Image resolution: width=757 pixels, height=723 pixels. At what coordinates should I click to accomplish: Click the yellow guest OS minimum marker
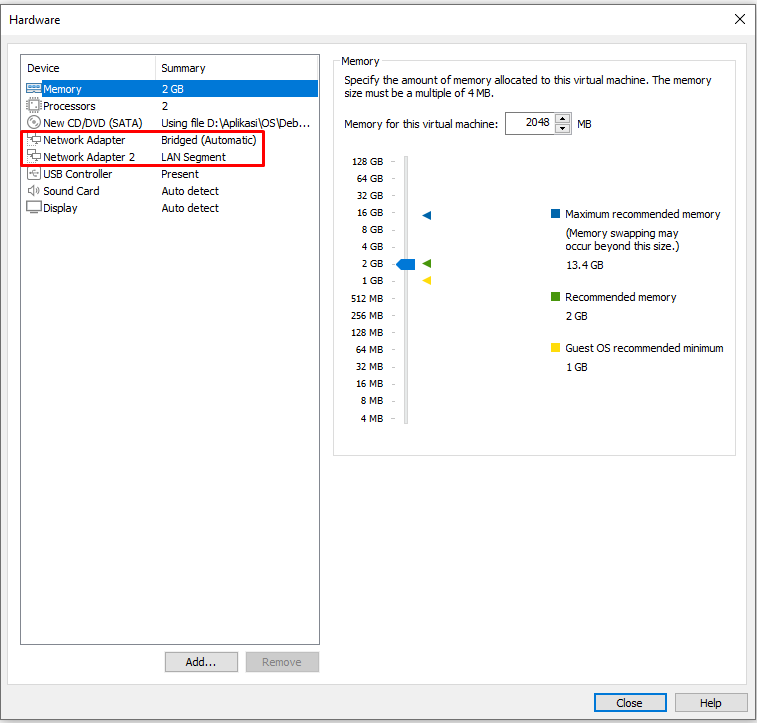click(x=426, y=281)
